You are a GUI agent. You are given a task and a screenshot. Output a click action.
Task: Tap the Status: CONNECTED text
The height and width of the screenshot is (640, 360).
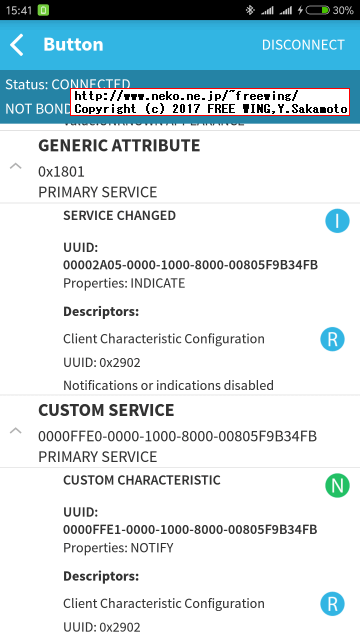tap(68, 84)
